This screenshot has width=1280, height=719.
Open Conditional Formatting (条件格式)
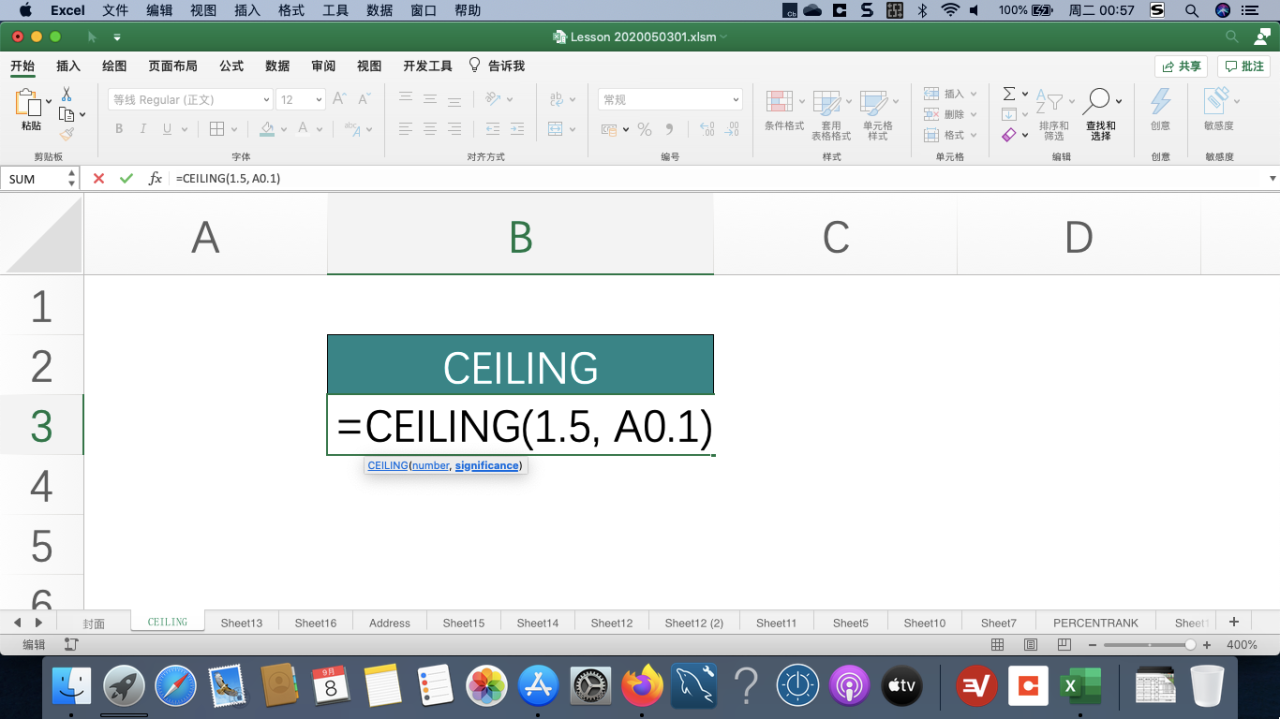pyautogui.click(x=784, y=110)
